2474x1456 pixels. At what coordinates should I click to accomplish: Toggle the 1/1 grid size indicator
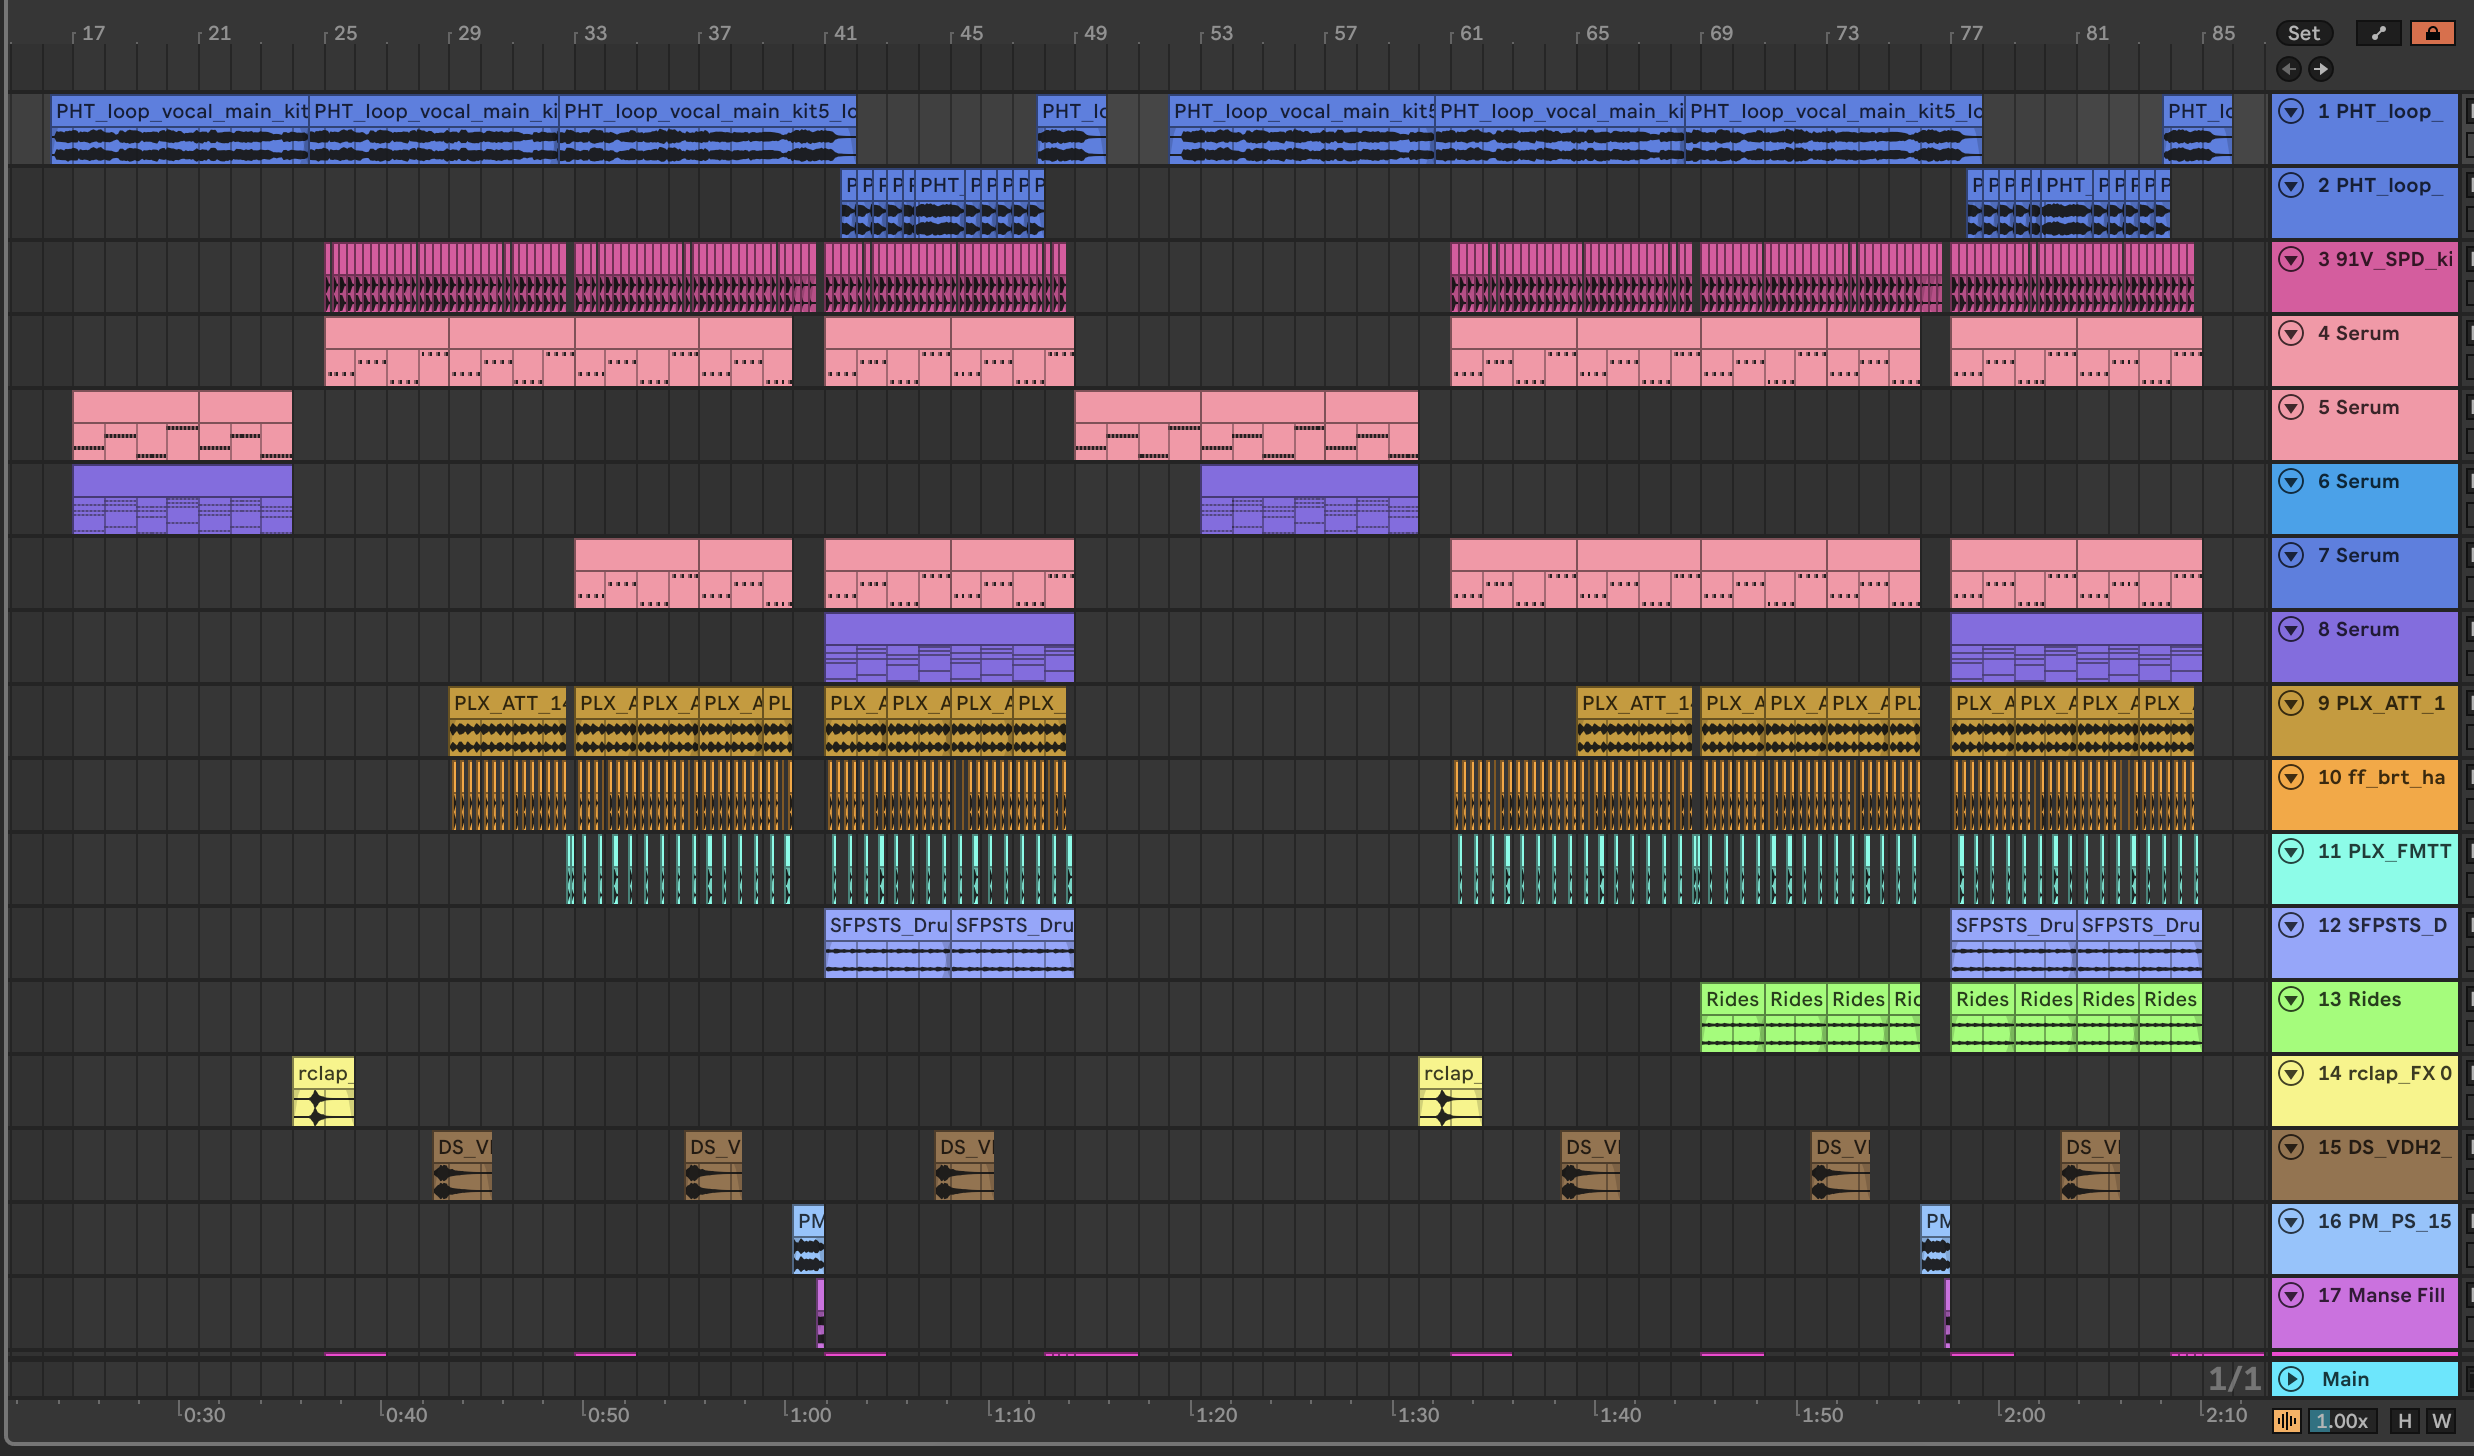2233,1379
